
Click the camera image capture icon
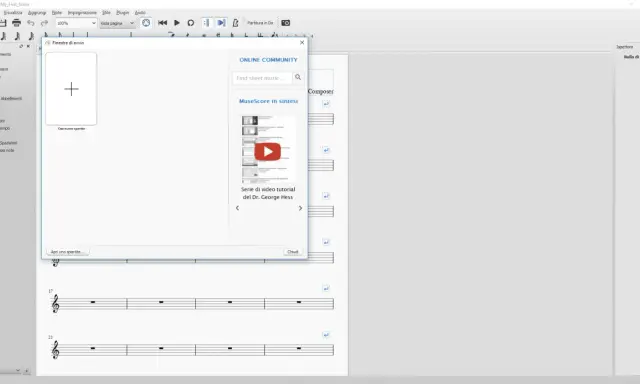pos(286,23)
